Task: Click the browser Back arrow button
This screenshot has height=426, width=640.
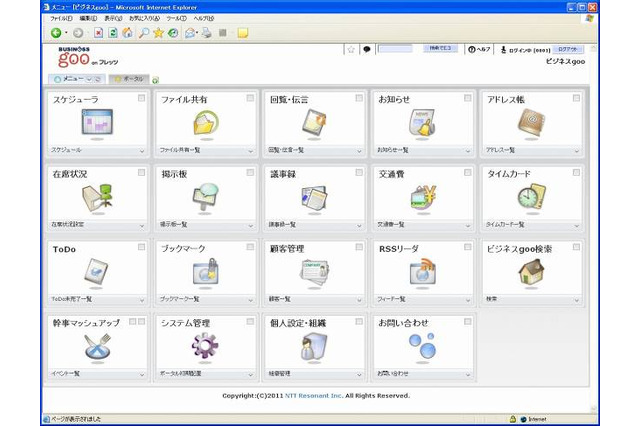Action: (x=56, y=33)
